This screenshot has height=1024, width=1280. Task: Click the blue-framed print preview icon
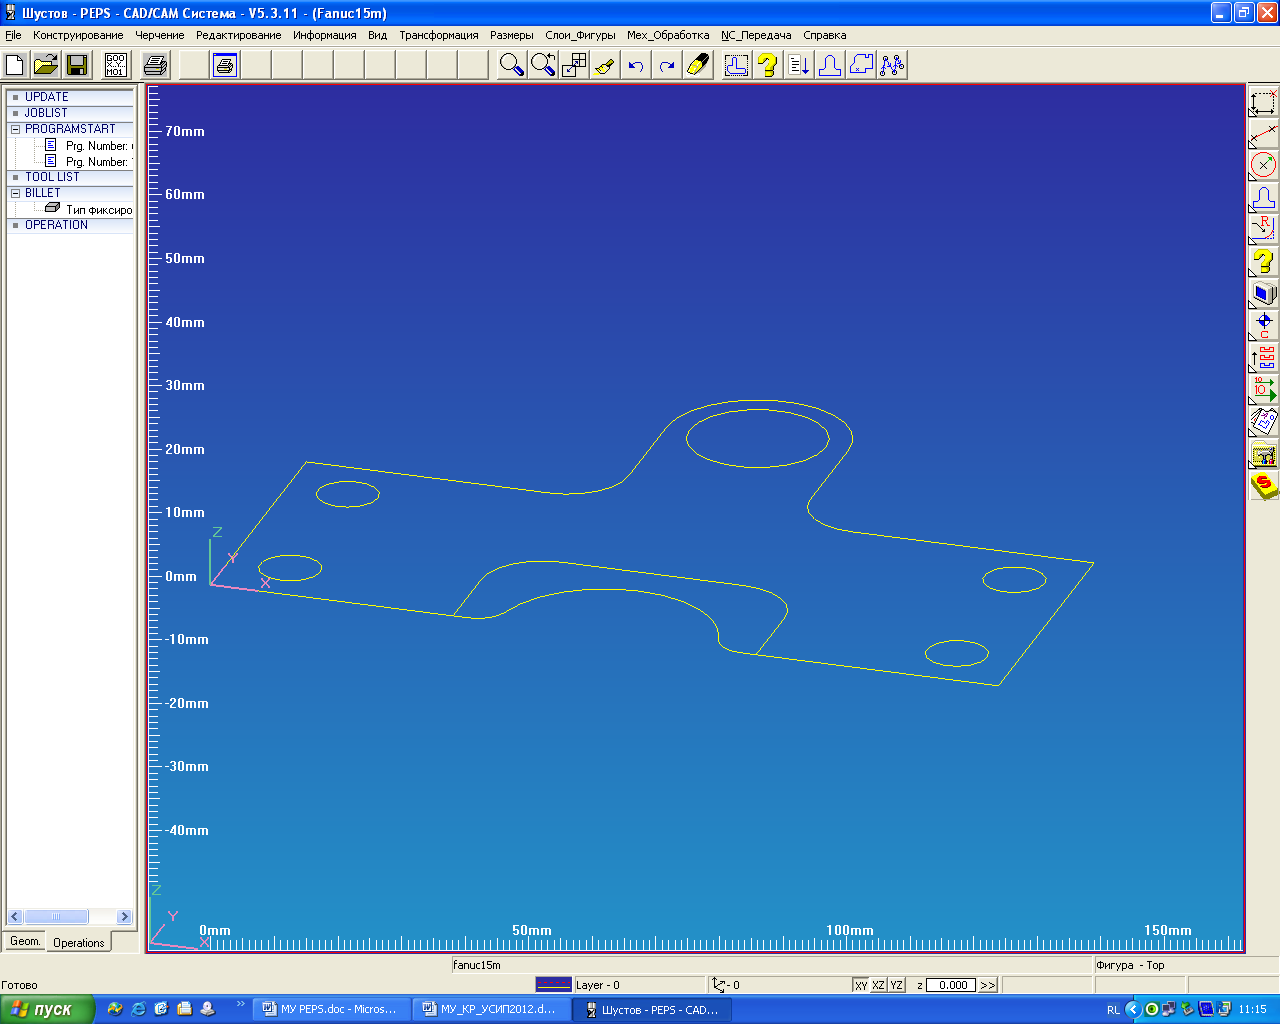(225, 65)
